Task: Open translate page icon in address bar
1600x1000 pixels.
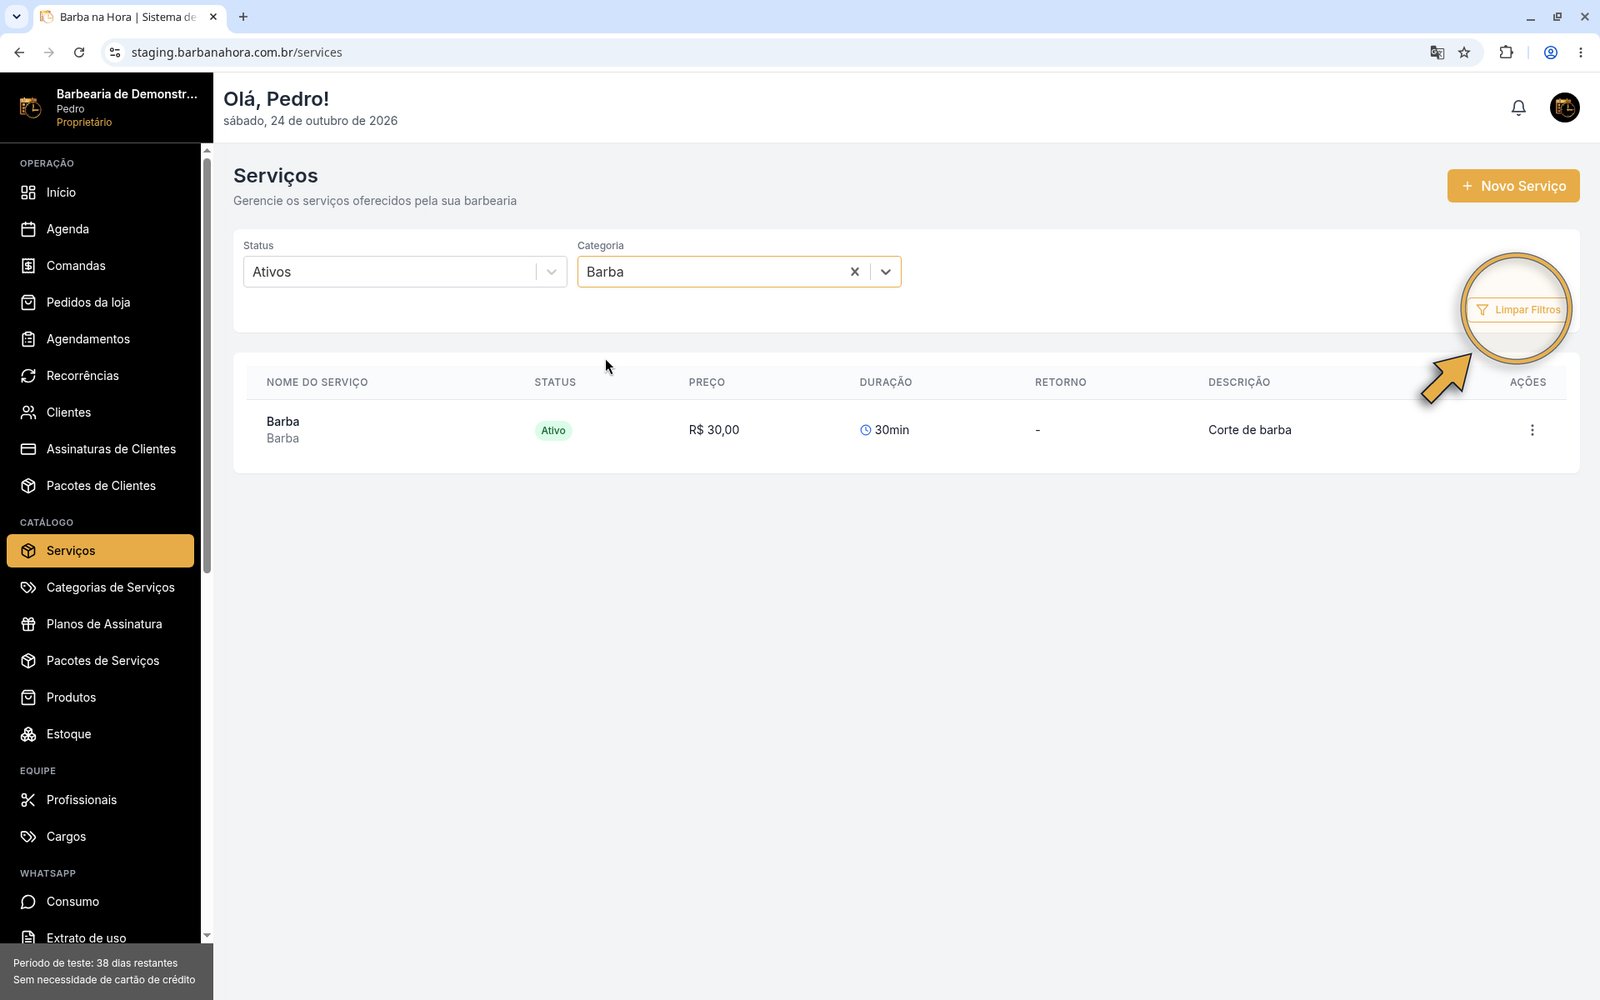Action: point(1437,53)
